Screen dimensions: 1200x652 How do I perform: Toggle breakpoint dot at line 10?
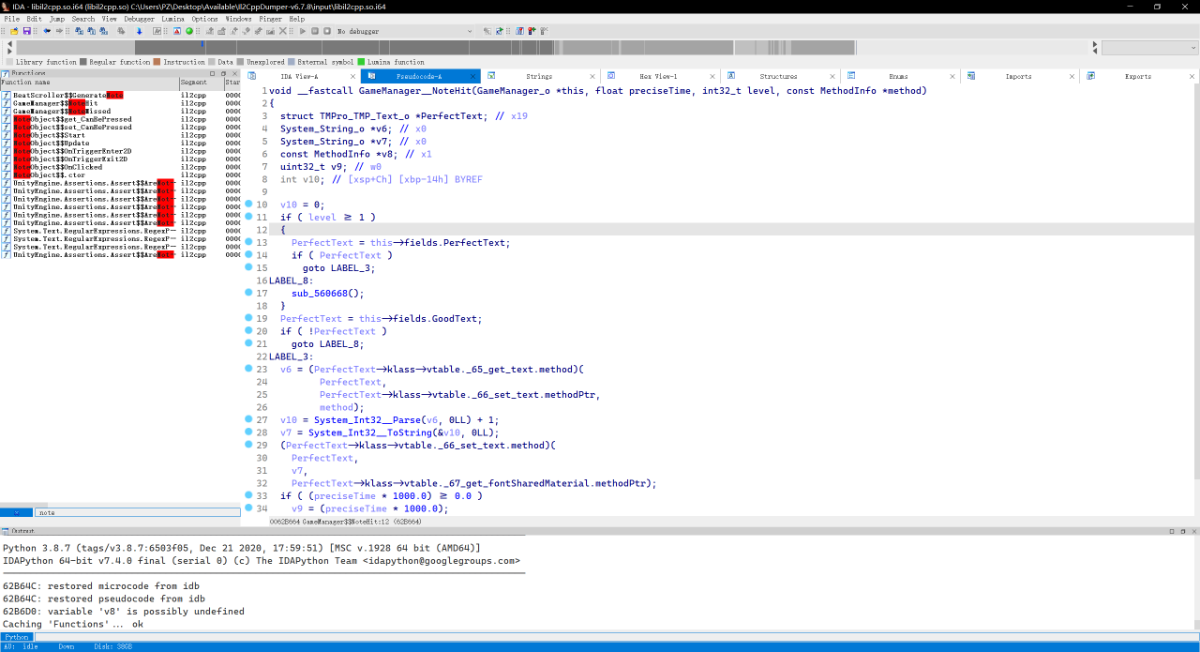(249, 204)
